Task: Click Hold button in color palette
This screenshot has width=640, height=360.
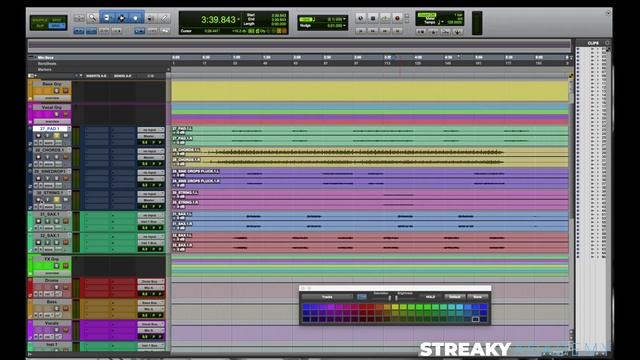Action: [x=430, y=297]
